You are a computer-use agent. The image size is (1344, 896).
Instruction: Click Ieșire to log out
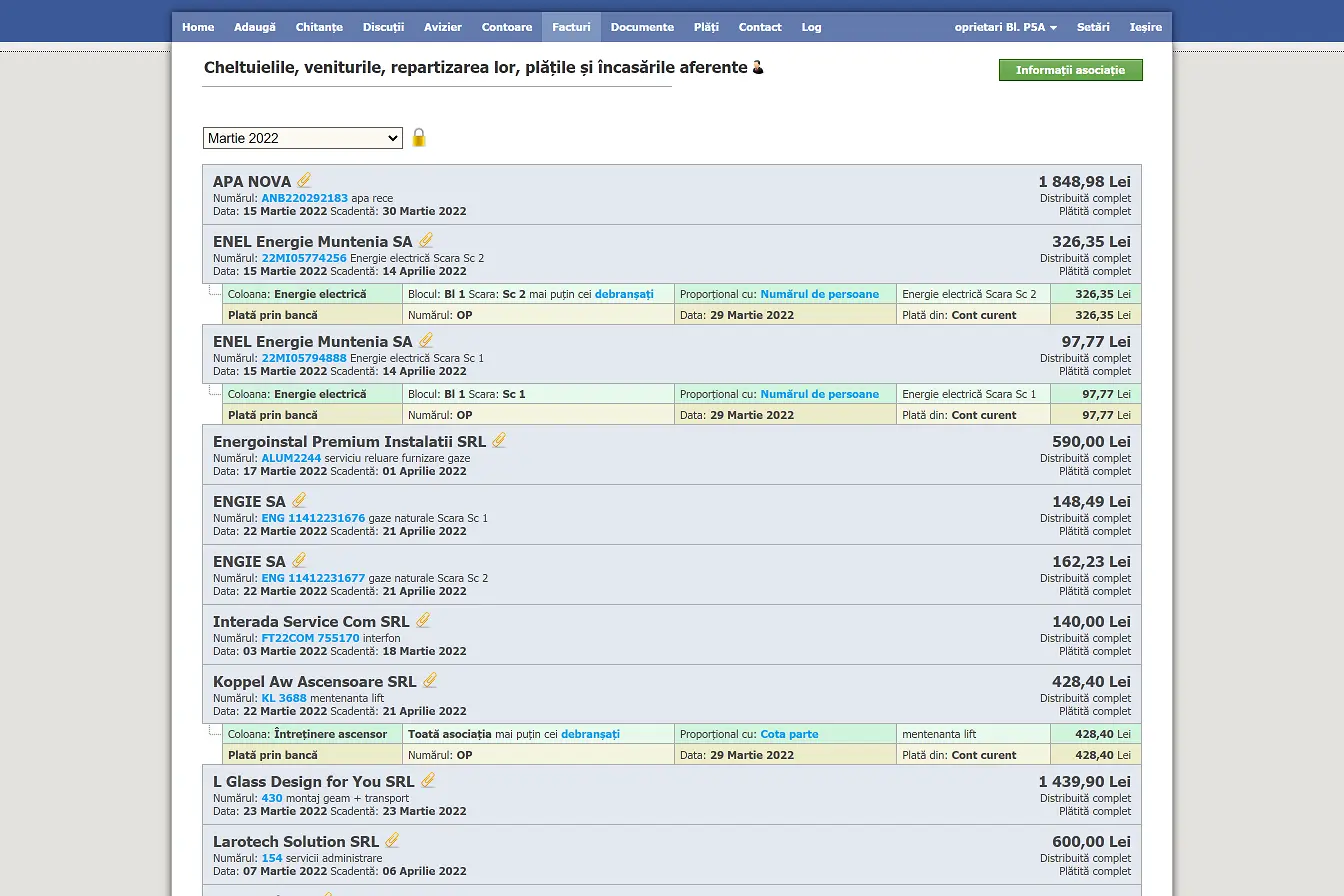(1145, 27)
